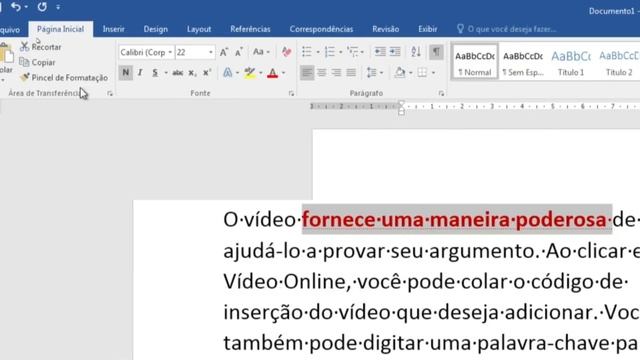Click the increase indent icon
Viewport: 640px width, 360px height.
coord(395,52)
